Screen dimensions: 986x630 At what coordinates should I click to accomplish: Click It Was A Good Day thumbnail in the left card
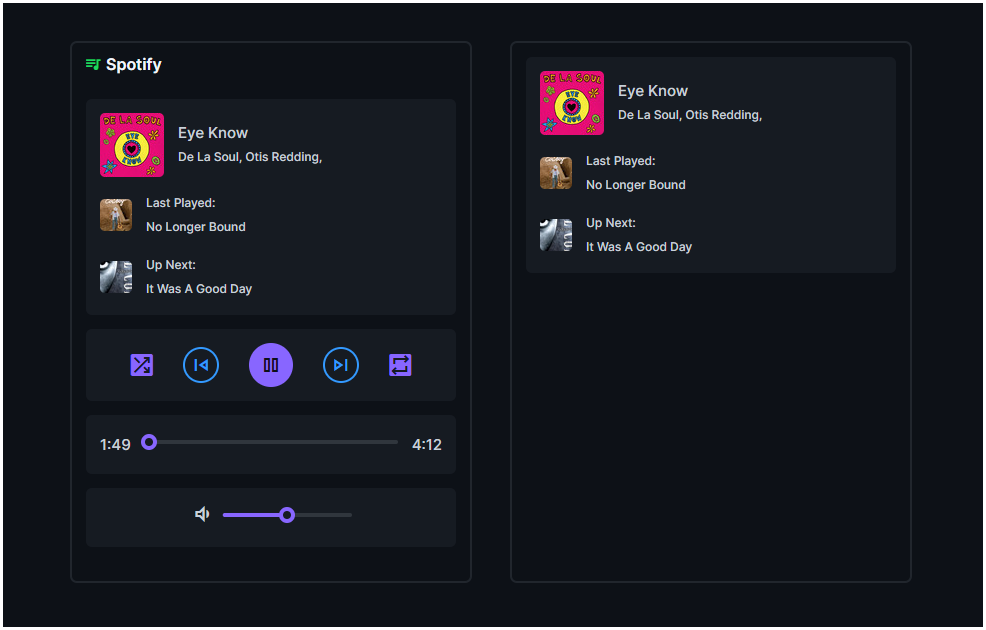click(116, 277)
